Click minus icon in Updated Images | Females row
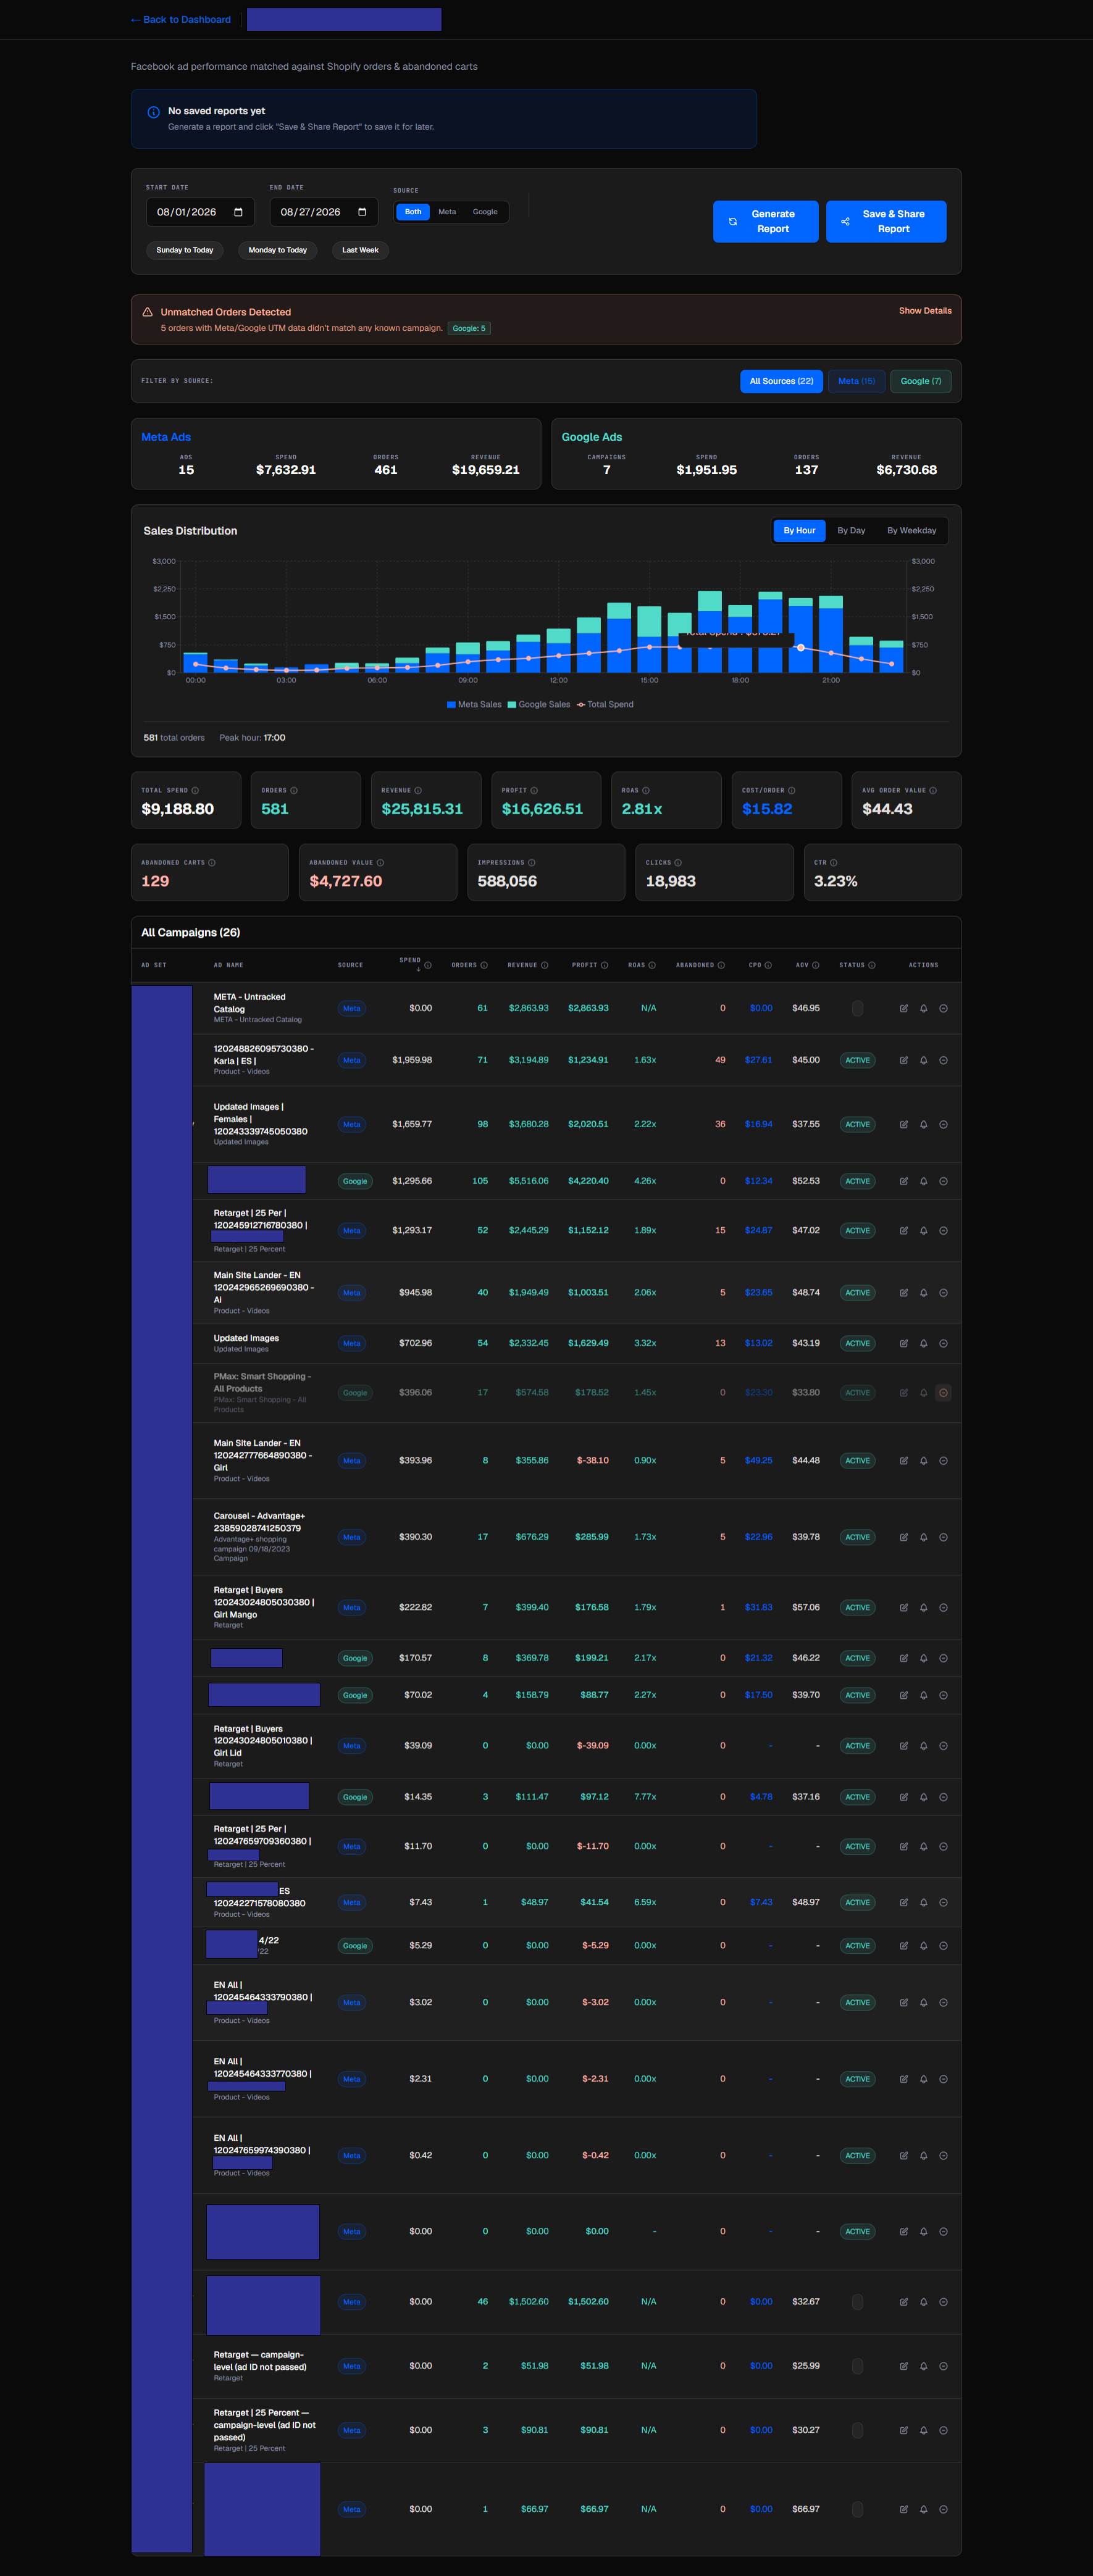Image resolution: width=1093 pixels, height=2576 pixels. (x=943, y=1124)
